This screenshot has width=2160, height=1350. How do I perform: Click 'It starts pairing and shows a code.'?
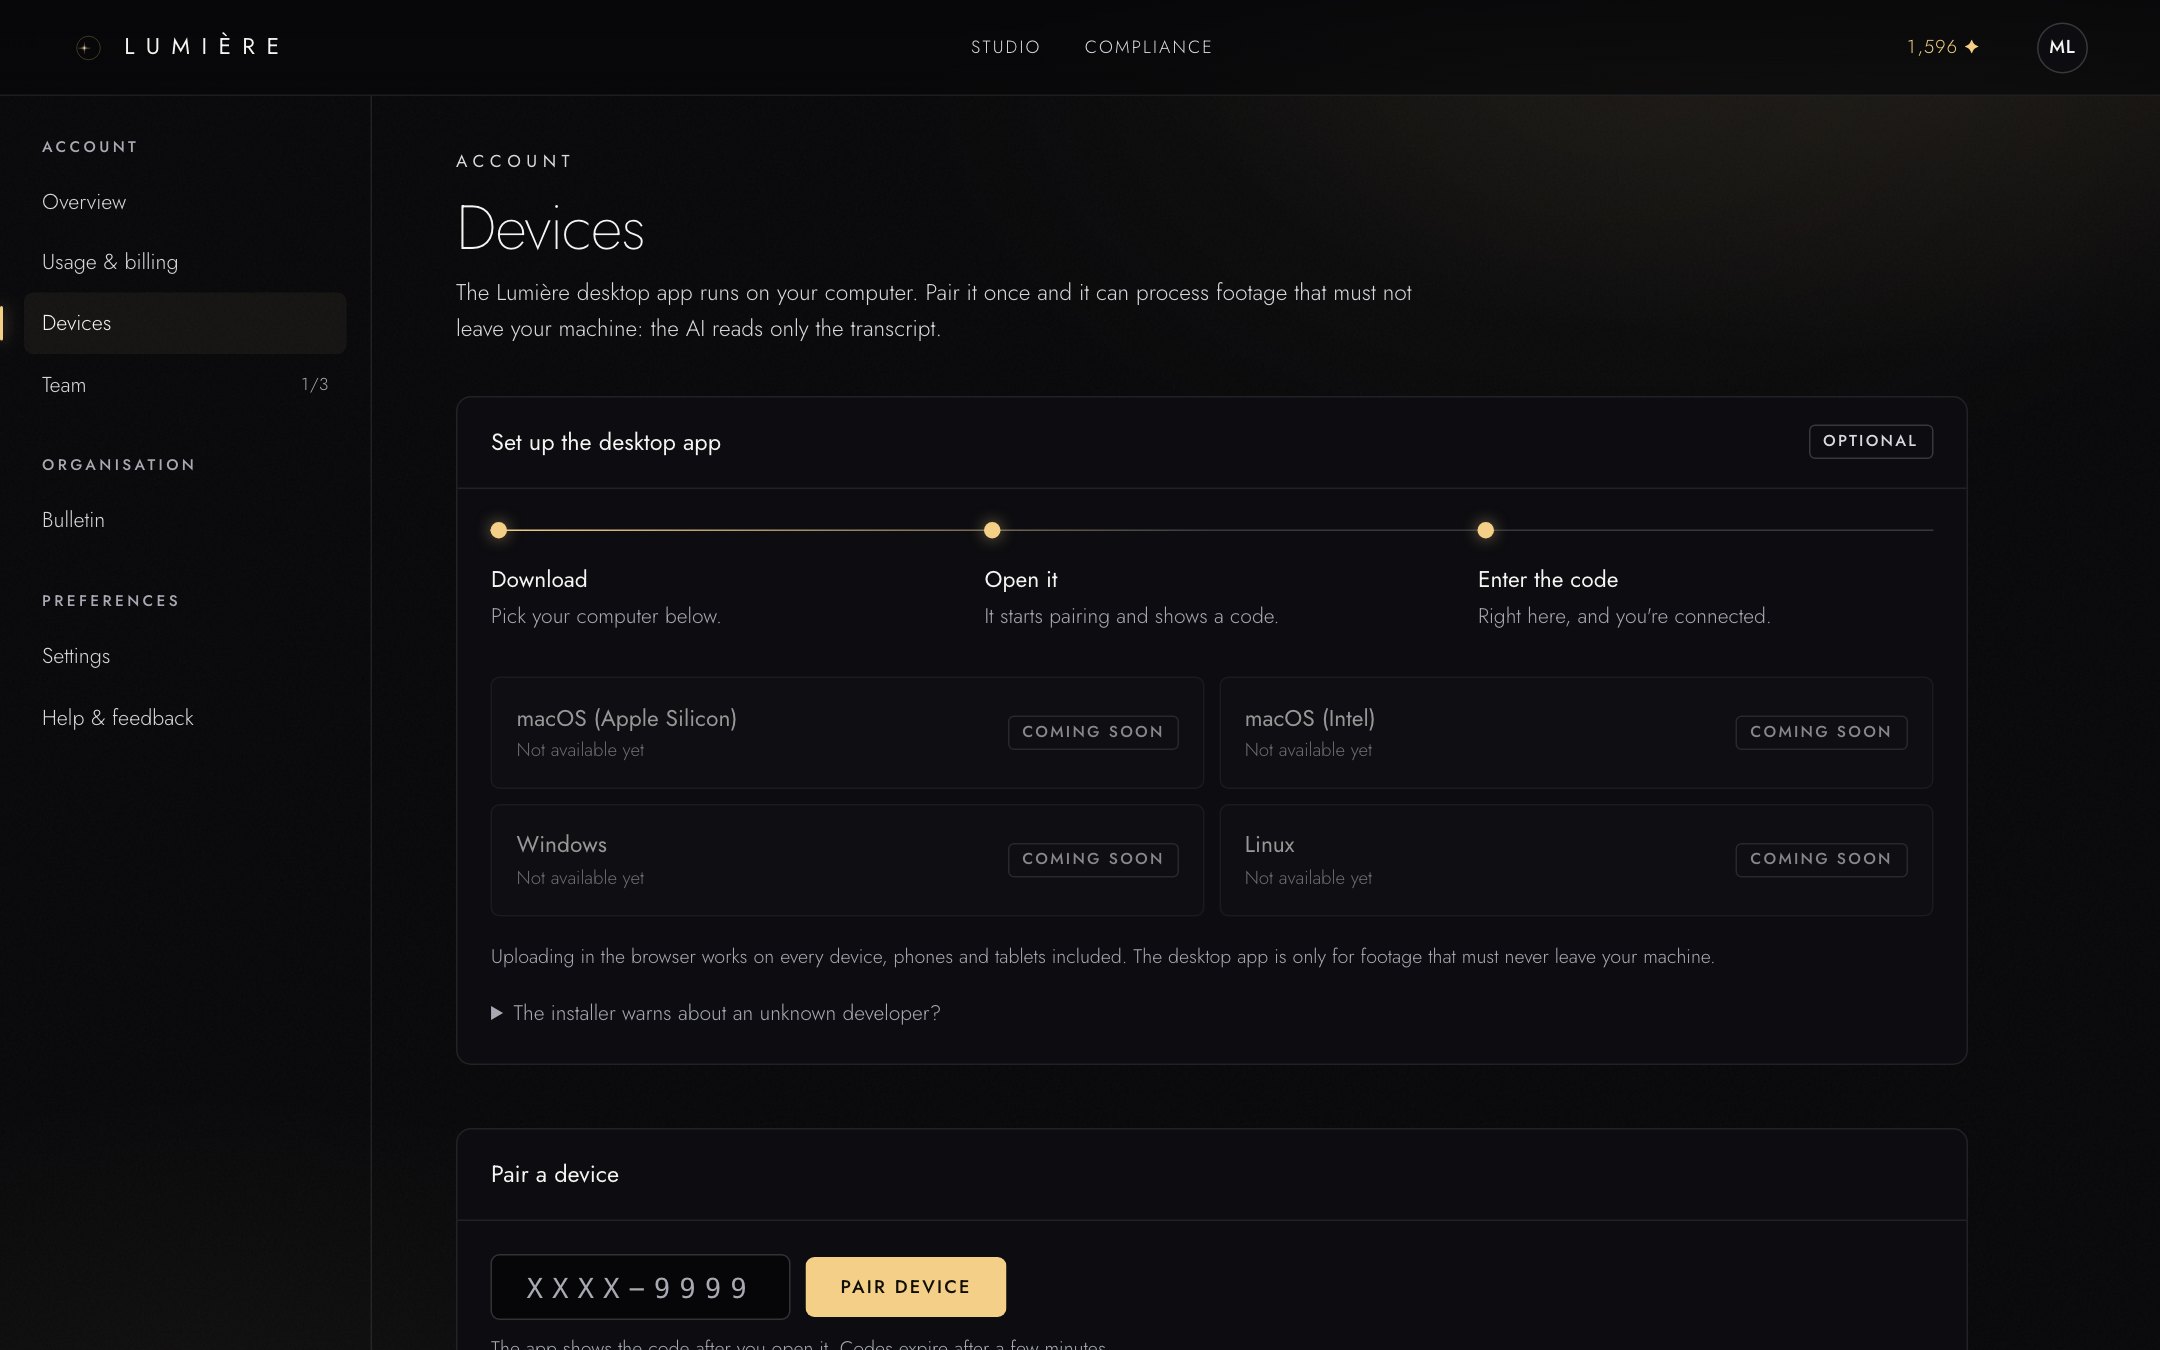tap(1131, 616)
